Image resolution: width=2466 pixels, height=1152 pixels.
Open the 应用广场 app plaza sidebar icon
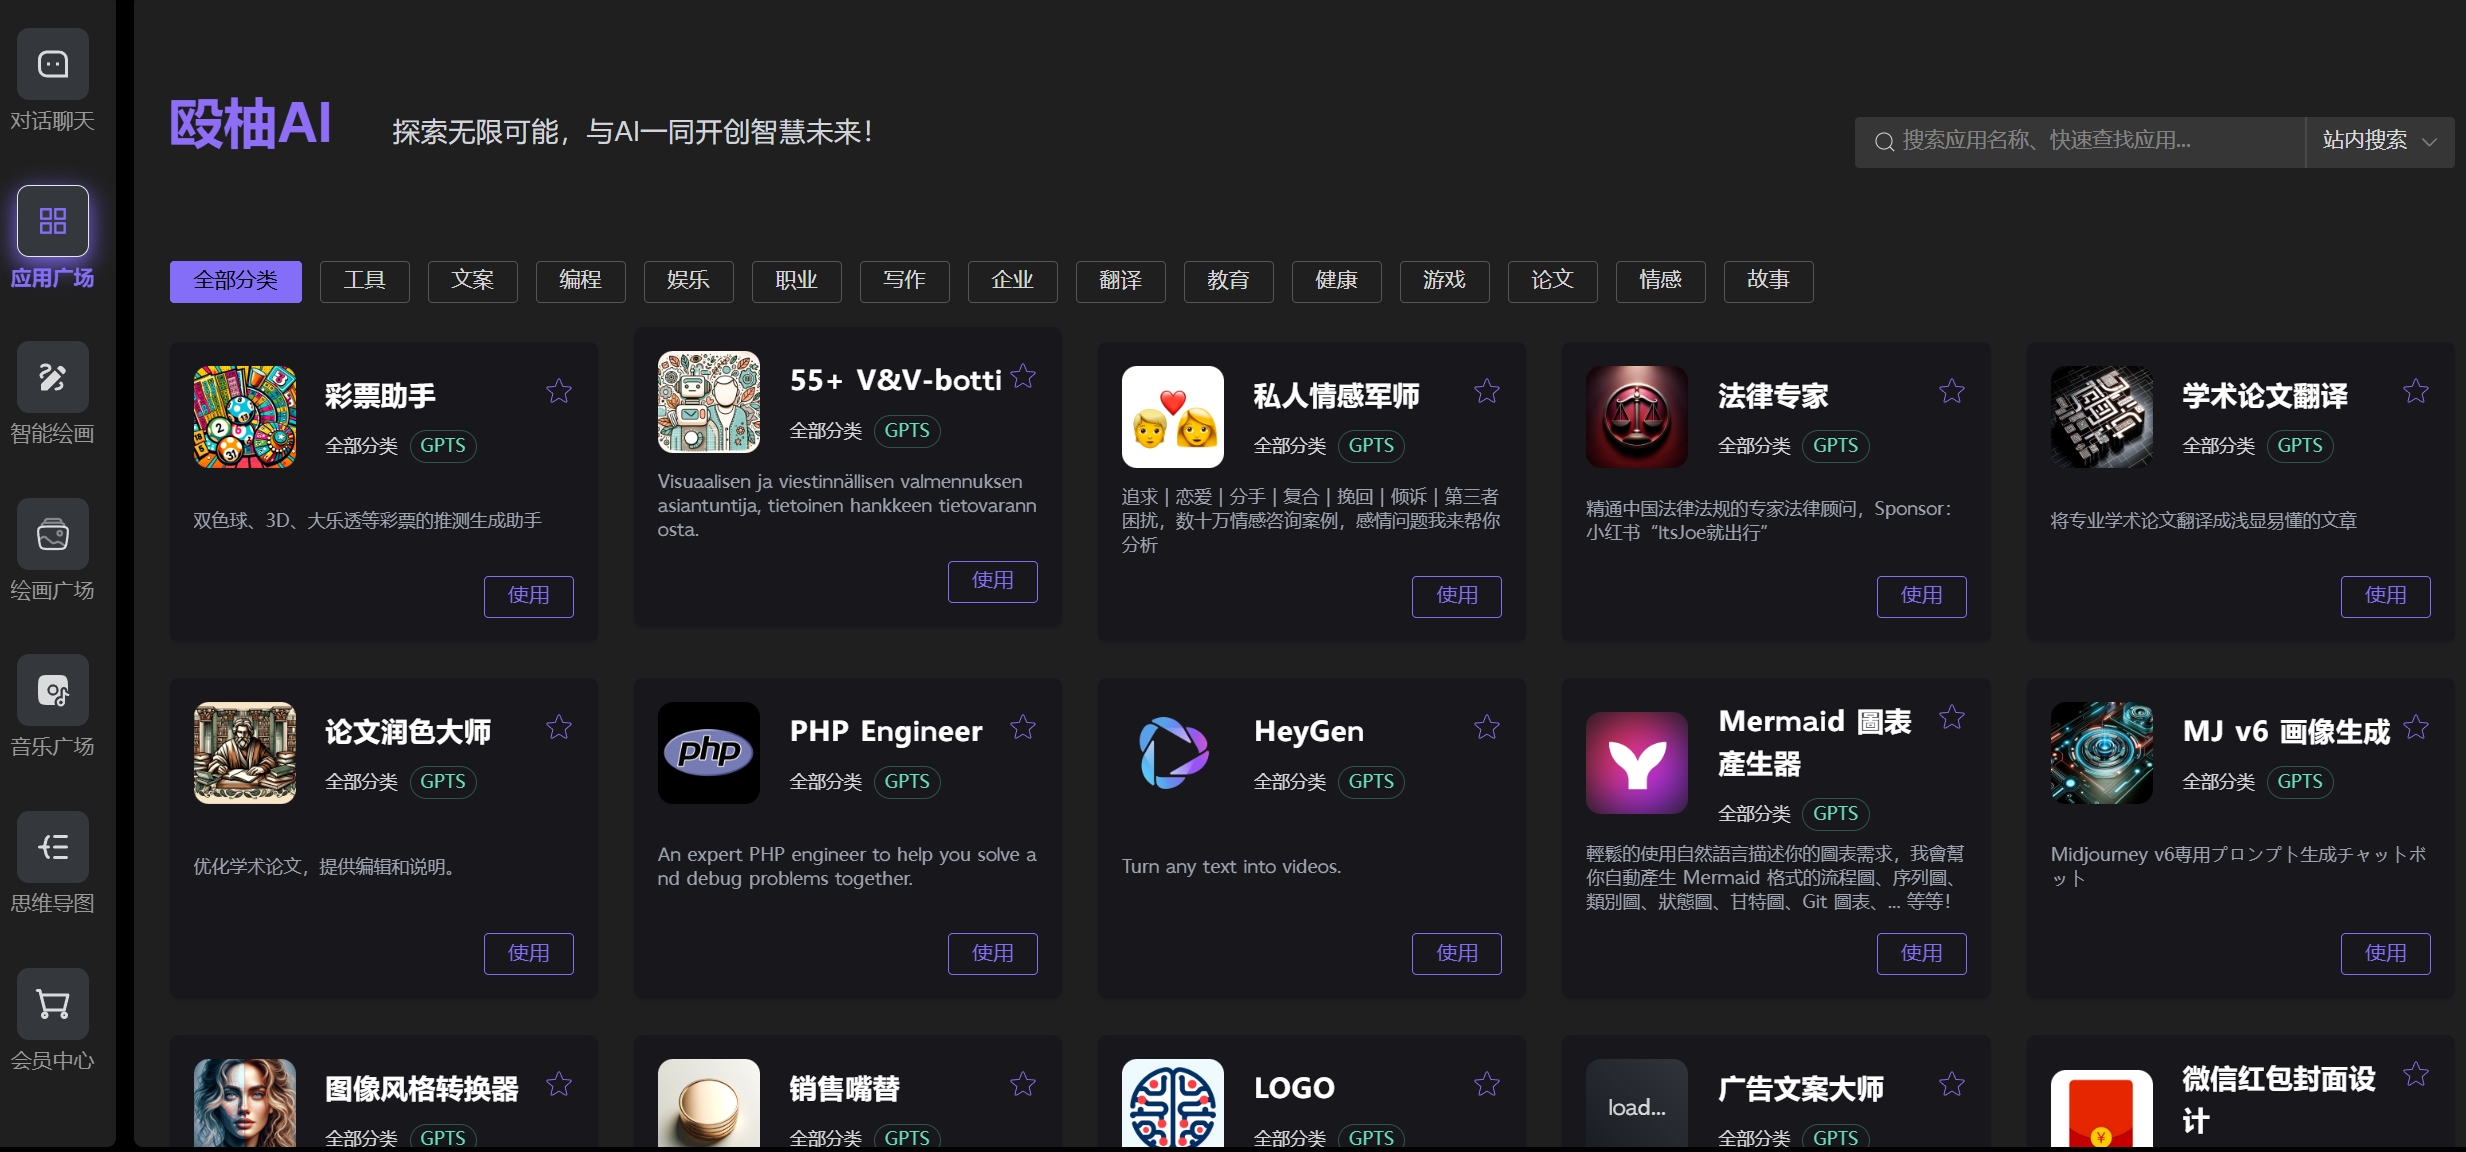click(x=52, y=221)
